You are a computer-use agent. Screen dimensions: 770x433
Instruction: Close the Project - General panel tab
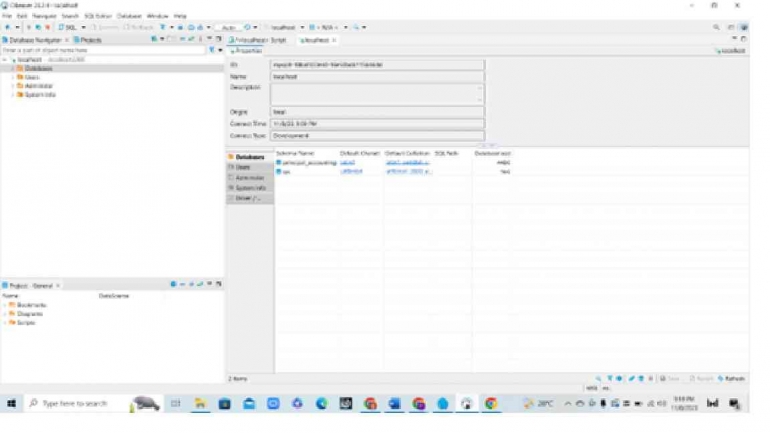[x=58, y=286]
